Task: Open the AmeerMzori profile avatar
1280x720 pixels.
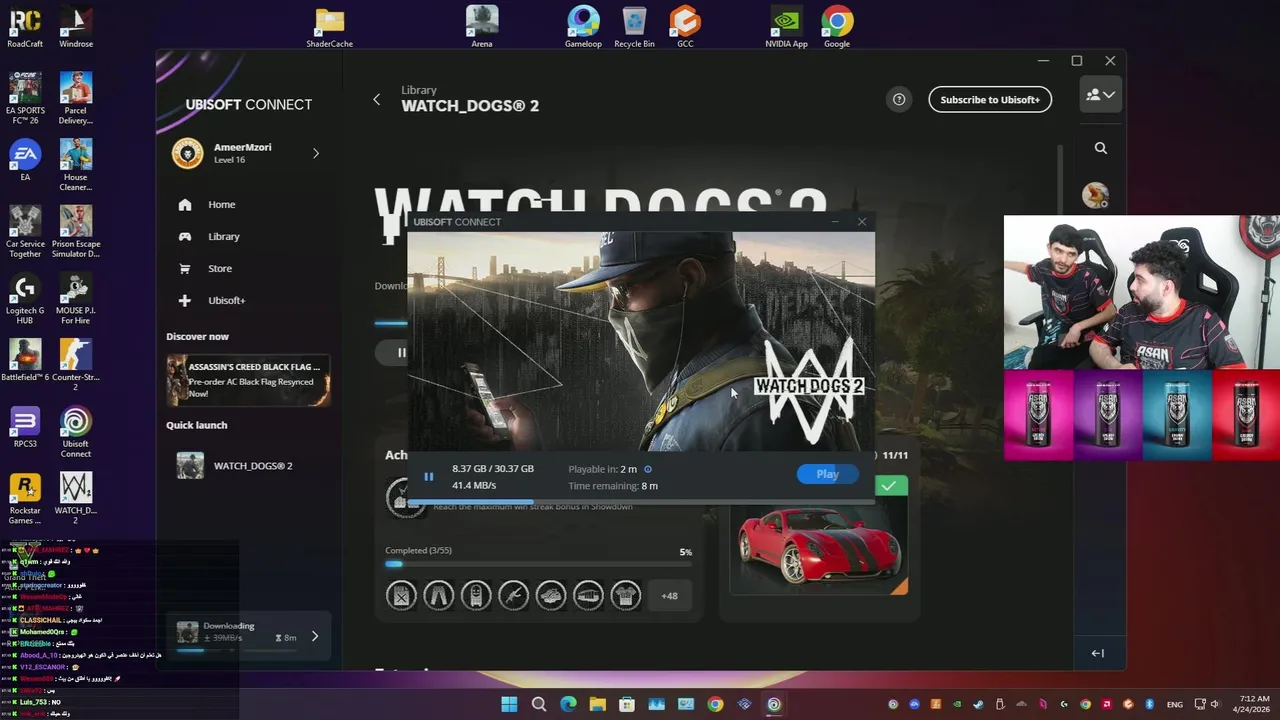Action: coord(188,153)
